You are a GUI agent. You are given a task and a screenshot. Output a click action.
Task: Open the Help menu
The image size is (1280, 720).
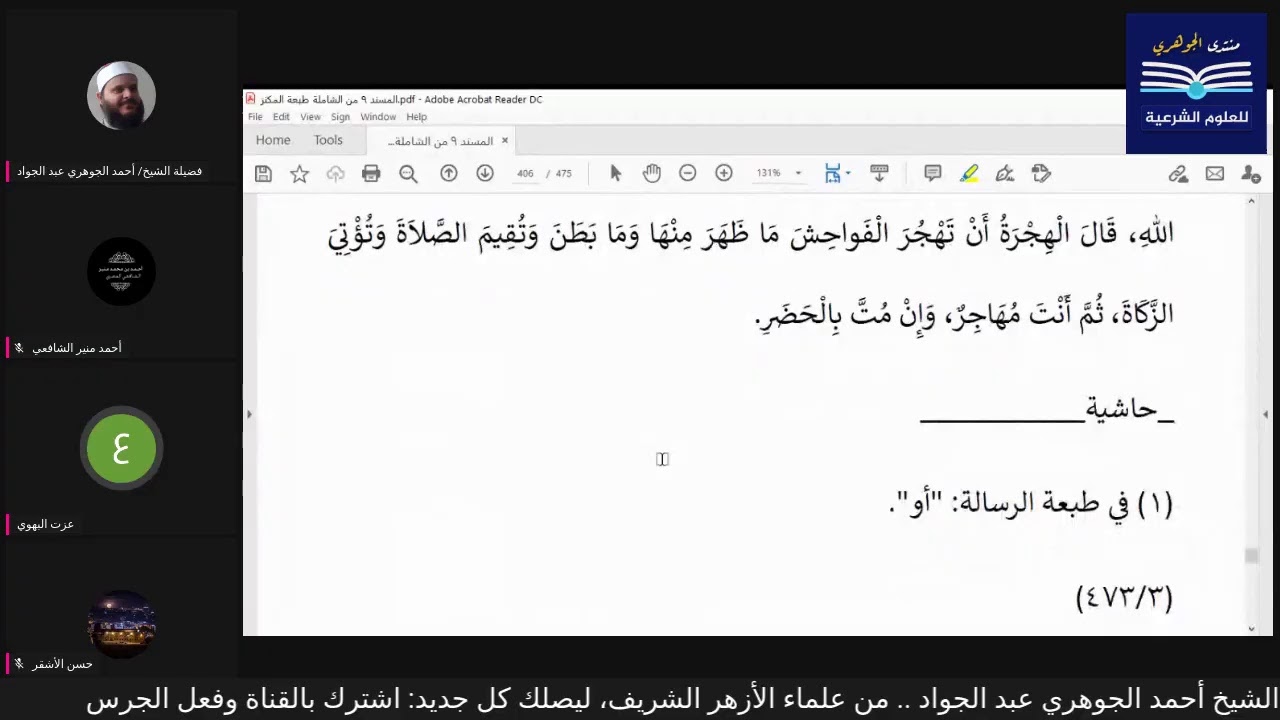tap(417, 117)
